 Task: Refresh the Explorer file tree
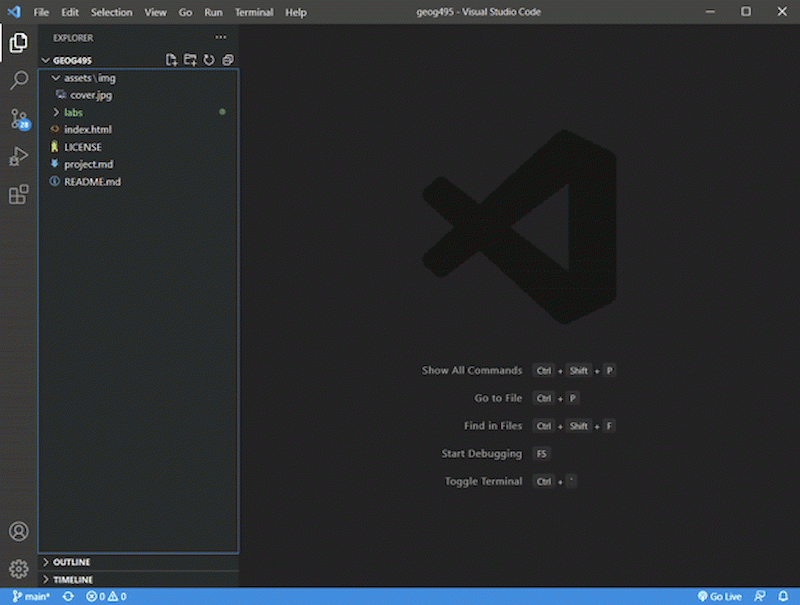coord(209,60)
